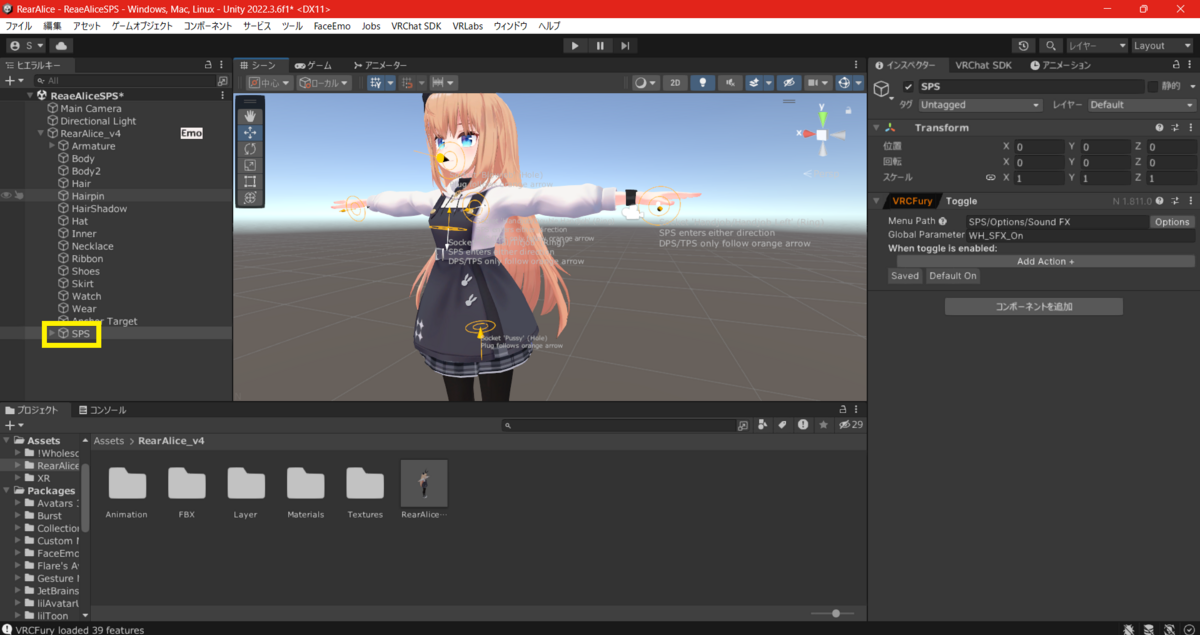Select the RearAlice prefab thumbnail
Image resolution: width=1200 pixels, height=635 pixels.
click(x=423, y=483)
